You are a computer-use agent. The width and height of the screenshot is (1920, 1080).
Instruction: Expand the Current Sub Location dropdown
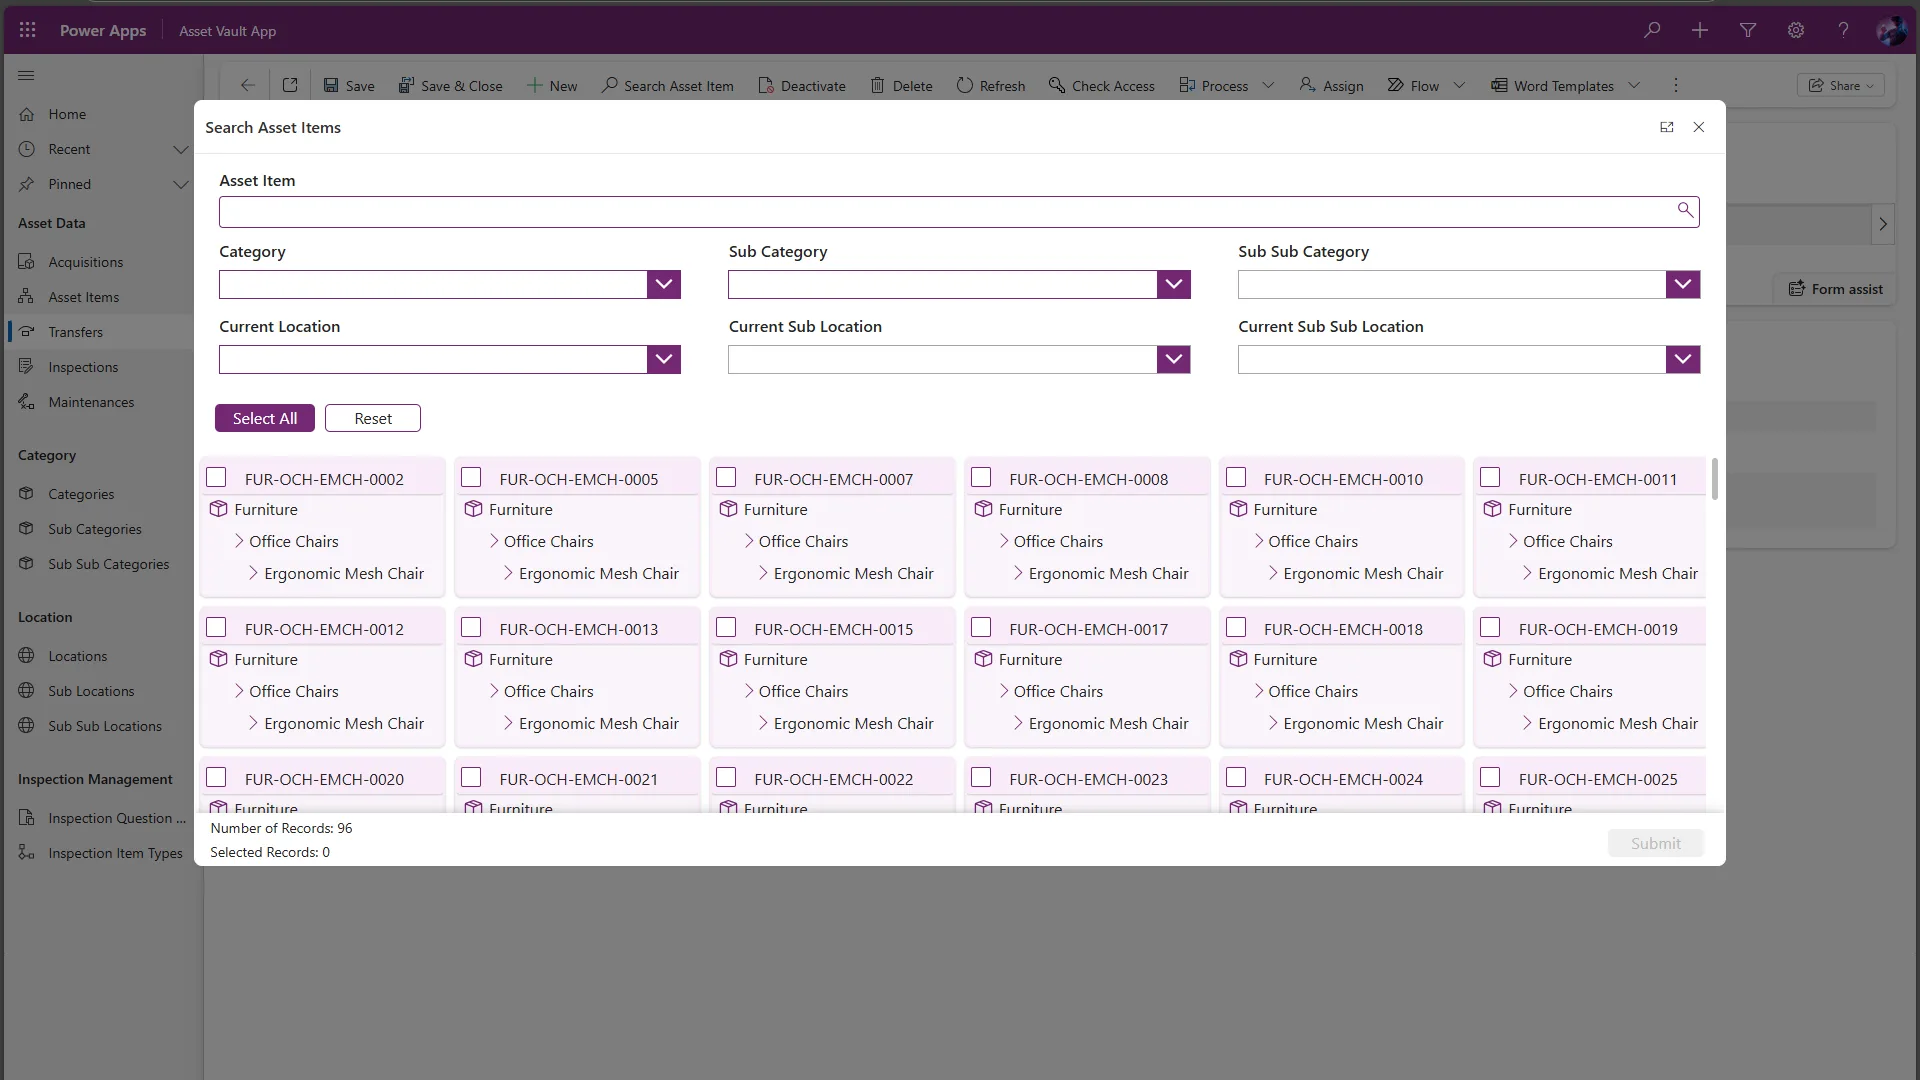1173,360
